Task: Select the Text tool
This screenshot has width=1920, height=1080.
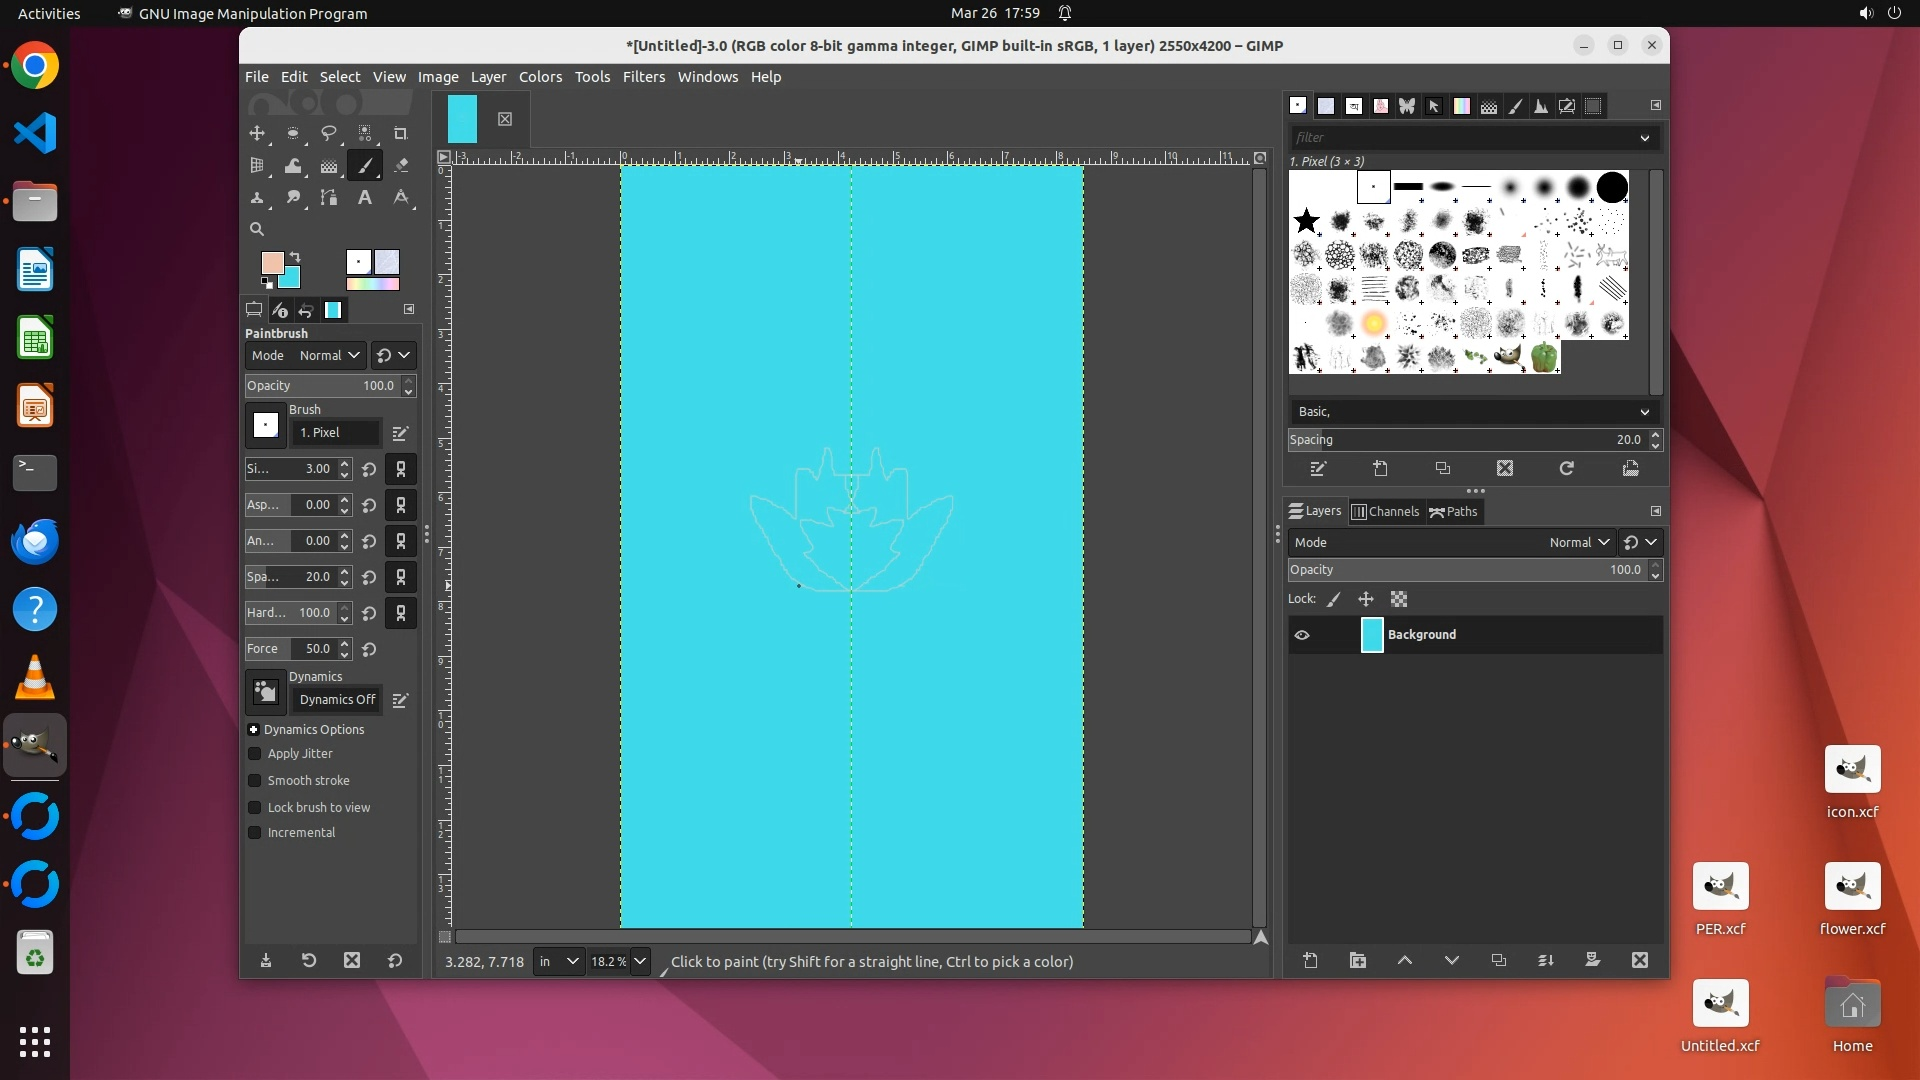Action: pyautogui.click(x=365, y=197)
